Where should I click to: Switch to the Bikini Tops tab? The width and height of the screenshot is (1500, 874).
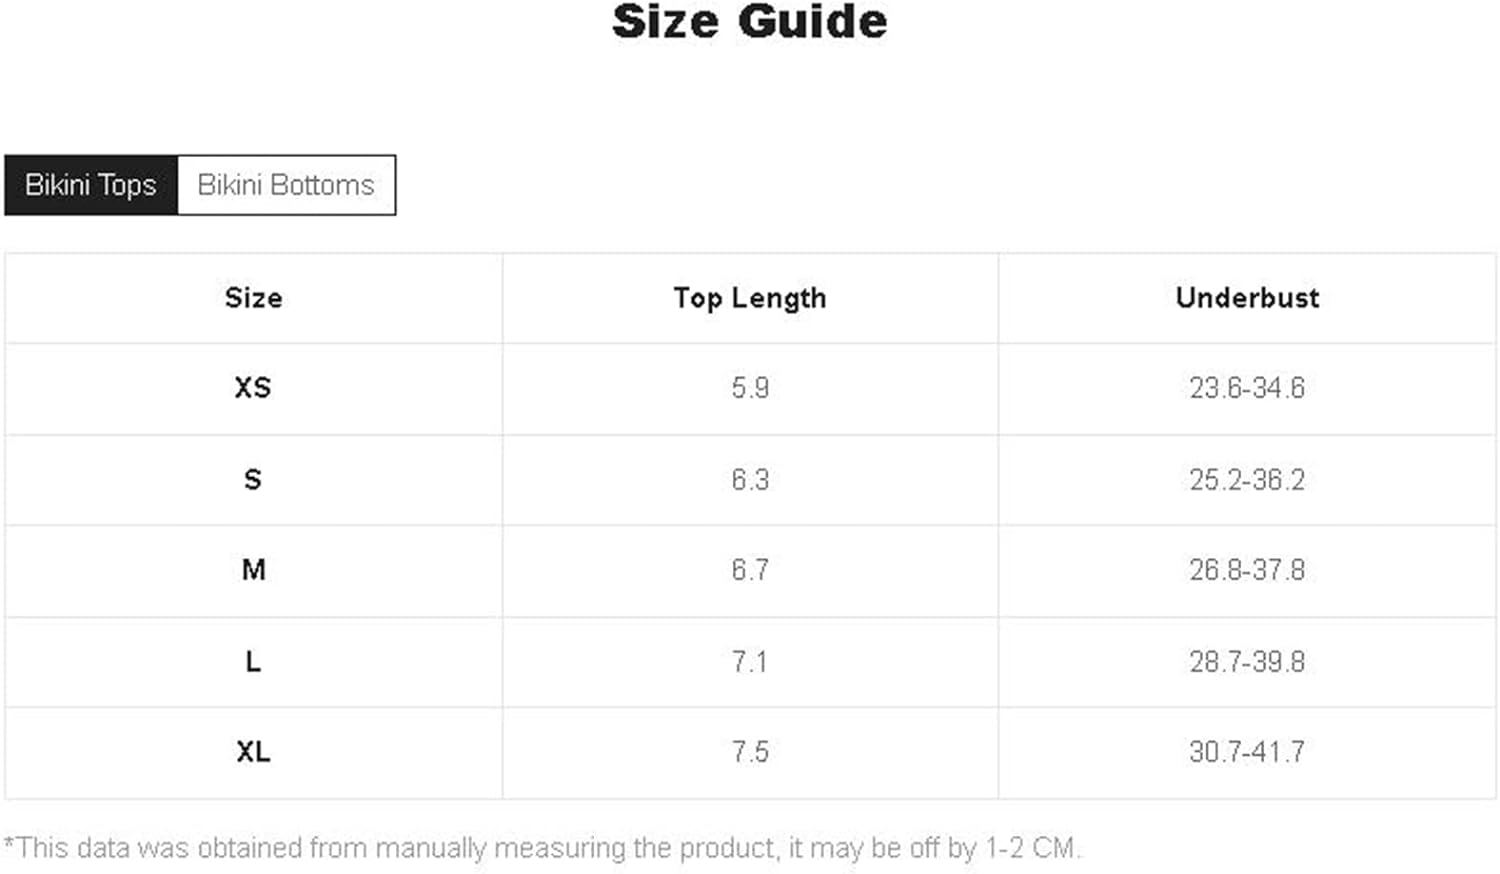click(x=91, y=185)
